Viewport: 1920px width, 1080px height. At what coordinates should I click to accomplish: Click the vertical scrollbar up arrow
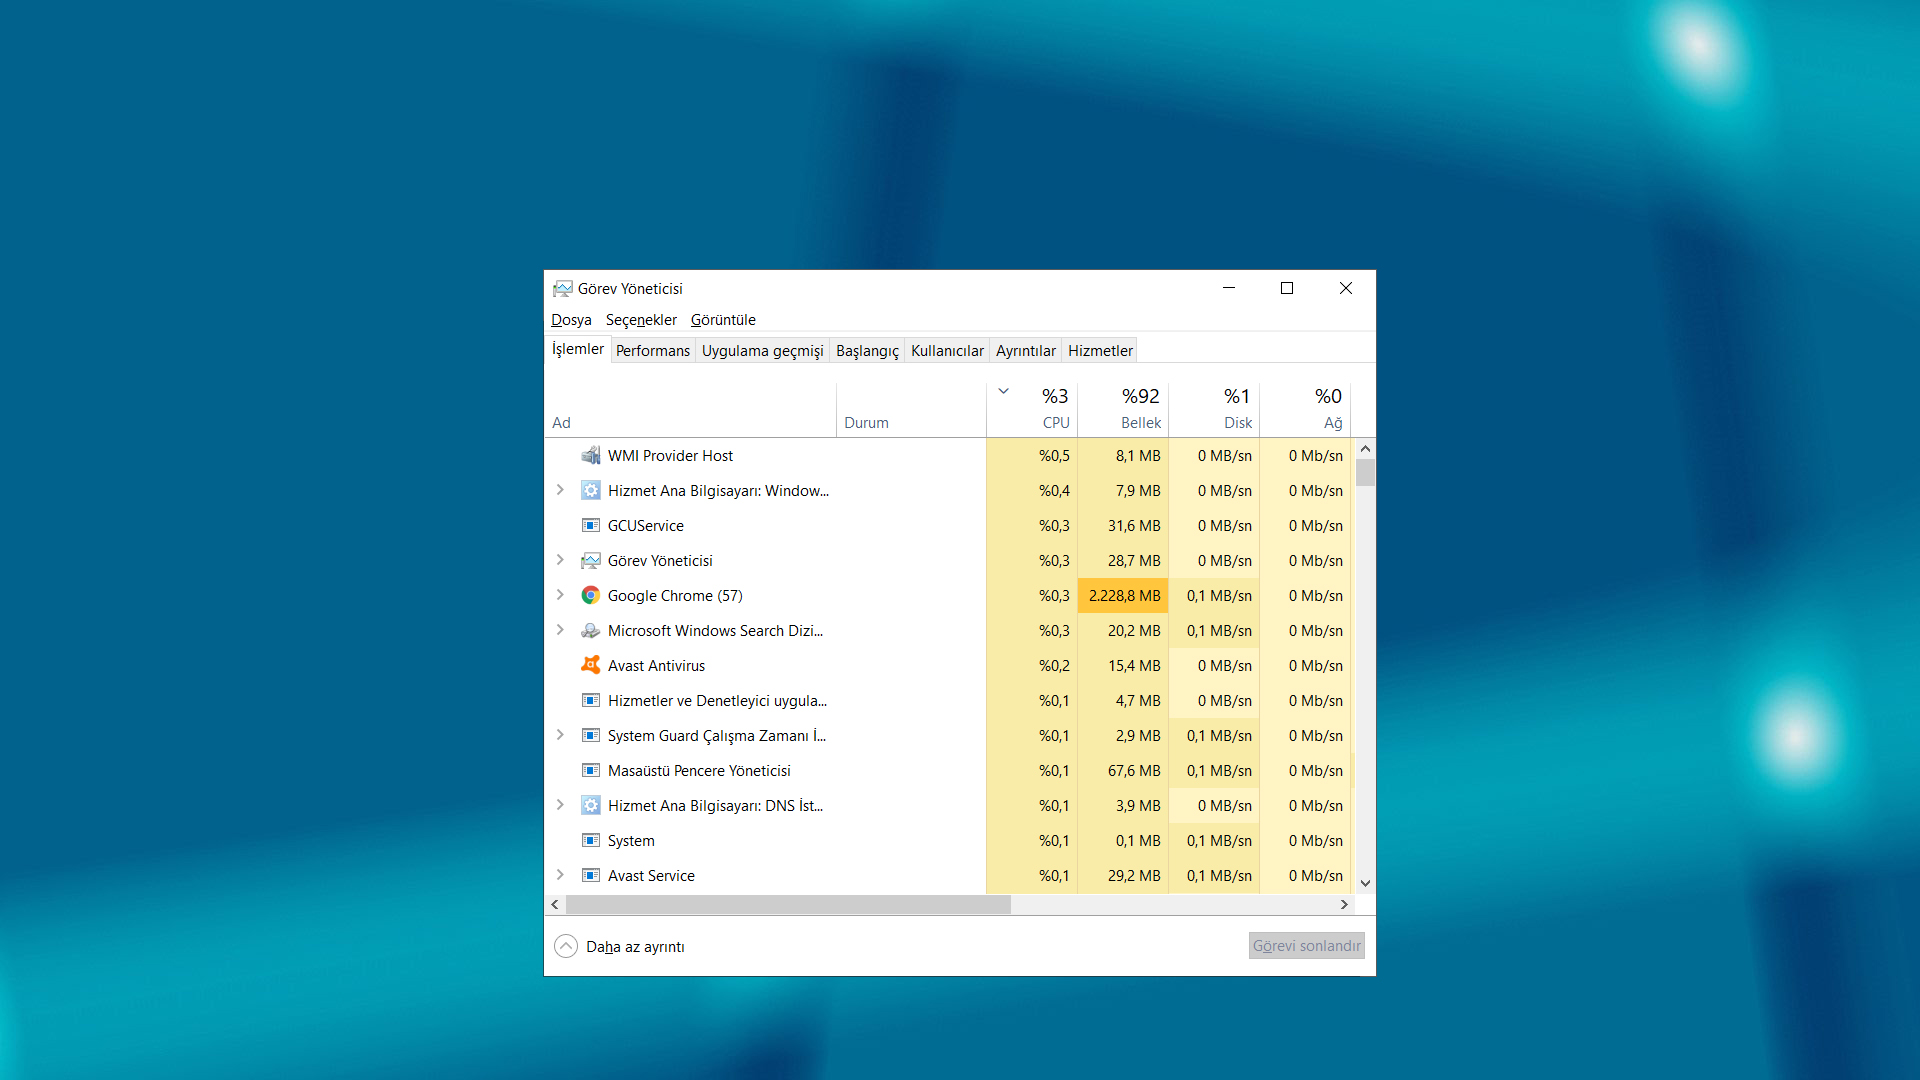click(1365, 449)
